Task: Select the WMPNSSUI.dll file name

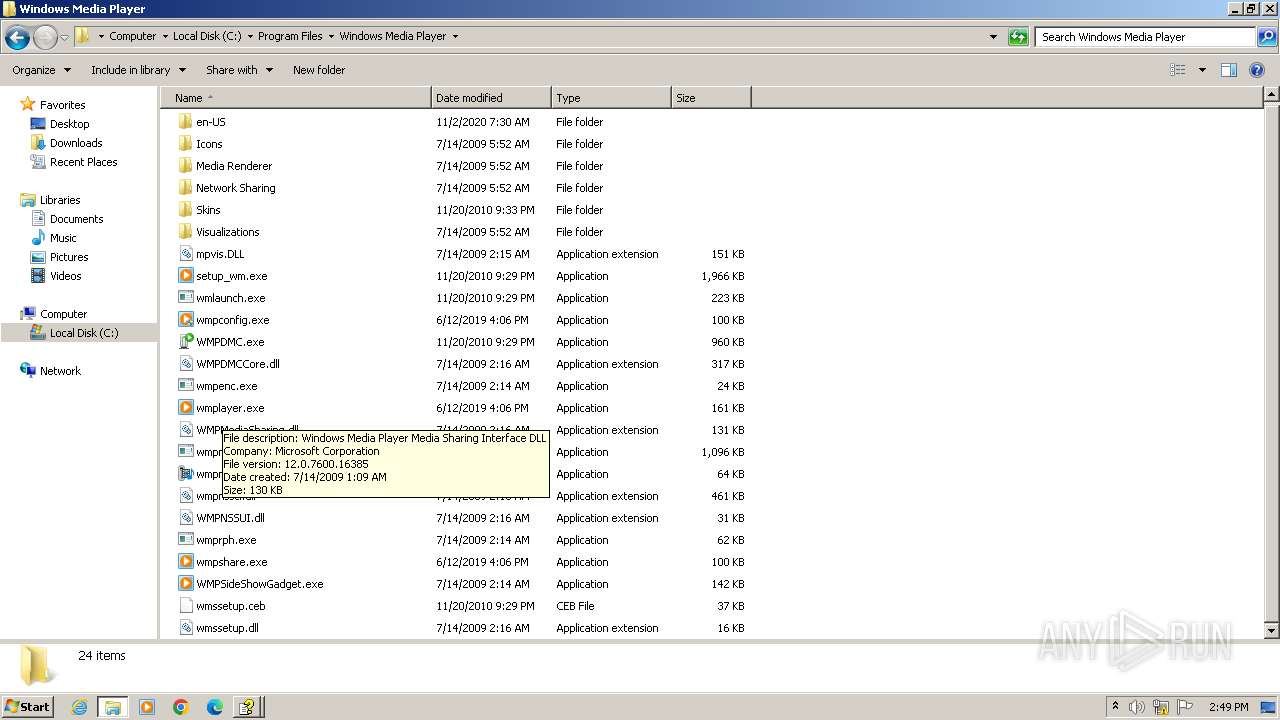Action: pos(230,518)
